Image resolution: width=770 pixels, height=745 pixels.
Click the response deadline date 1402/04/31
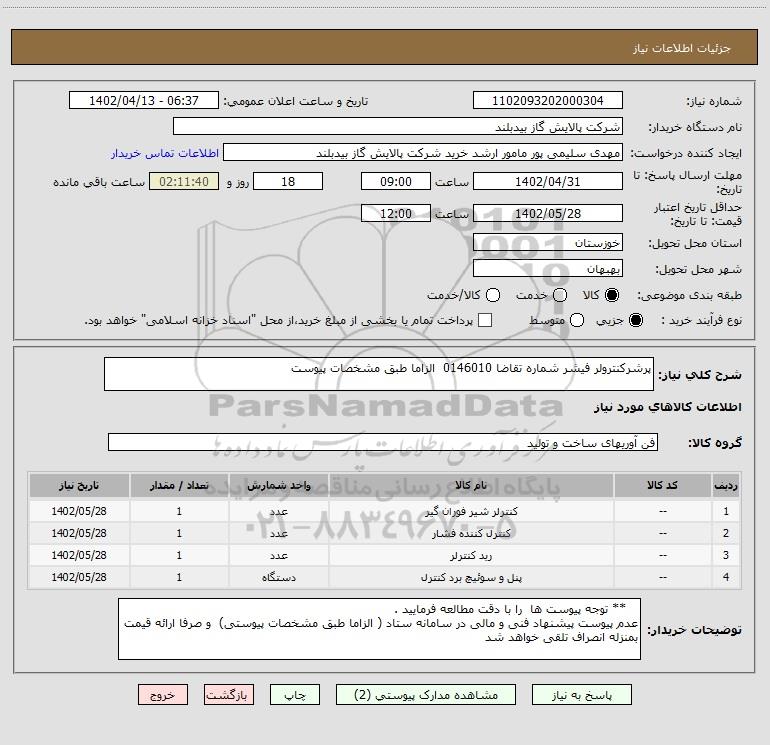[x=548, y=181]
